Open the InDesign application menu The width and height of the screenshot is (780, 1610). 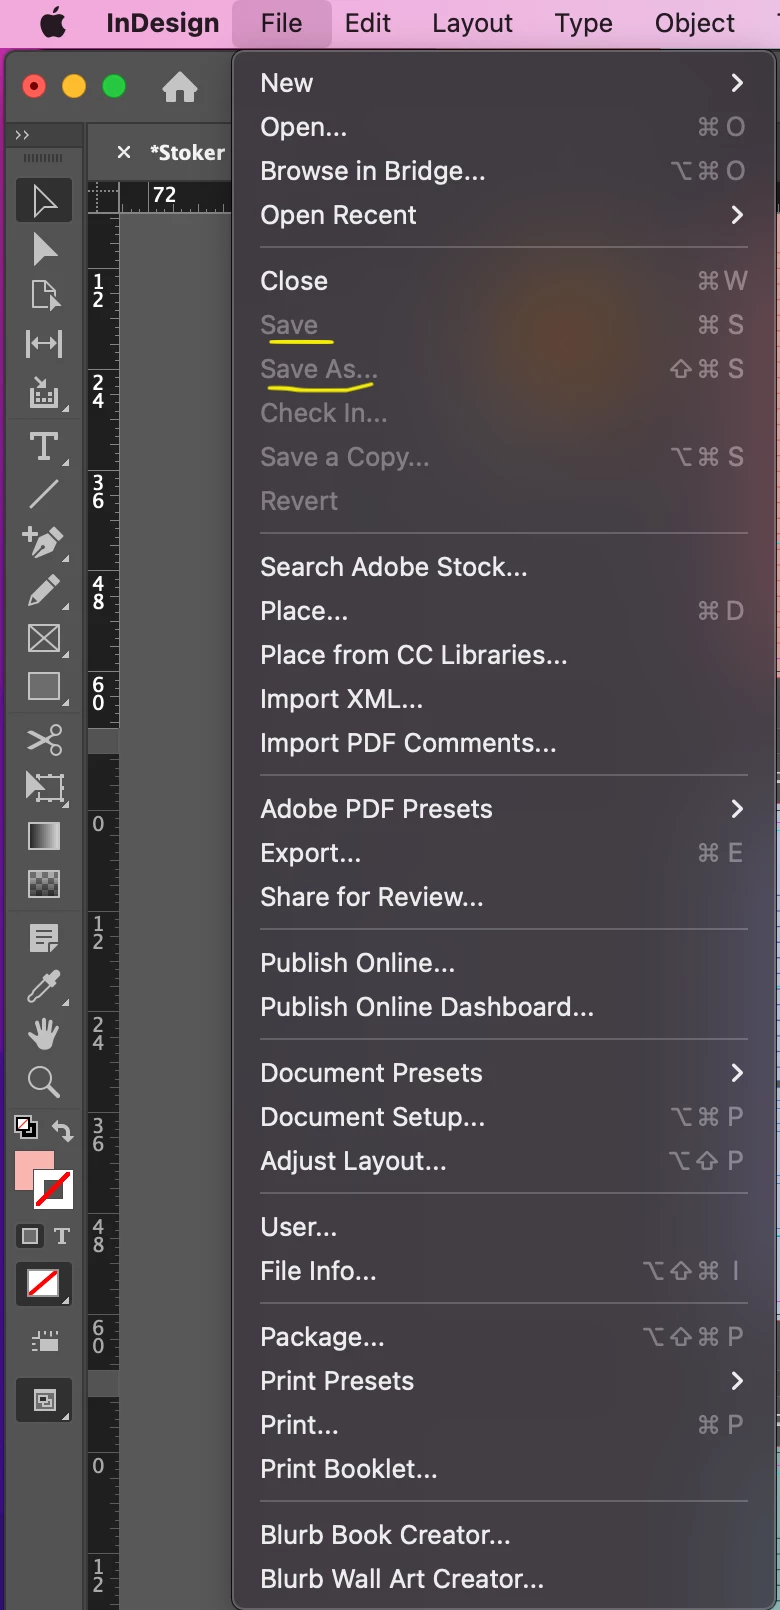pos(163,23)
